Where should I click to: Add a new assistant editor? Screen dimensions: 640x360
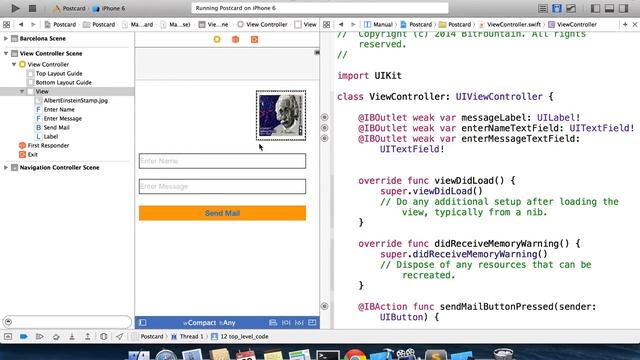(x=625, y=24)
